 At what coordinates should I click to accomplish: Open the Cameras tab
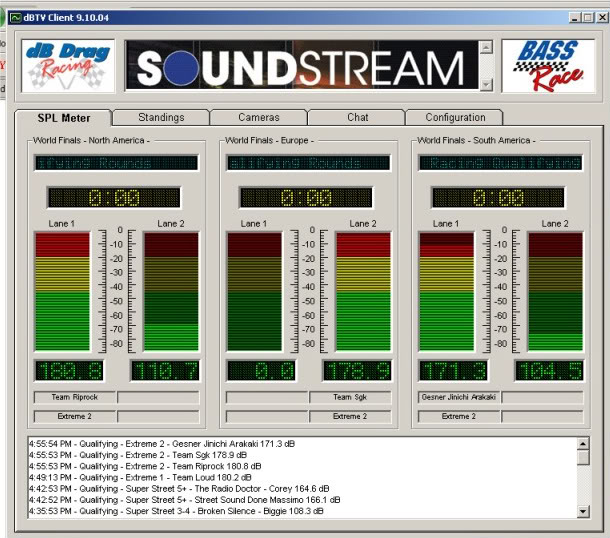point(259,117)
